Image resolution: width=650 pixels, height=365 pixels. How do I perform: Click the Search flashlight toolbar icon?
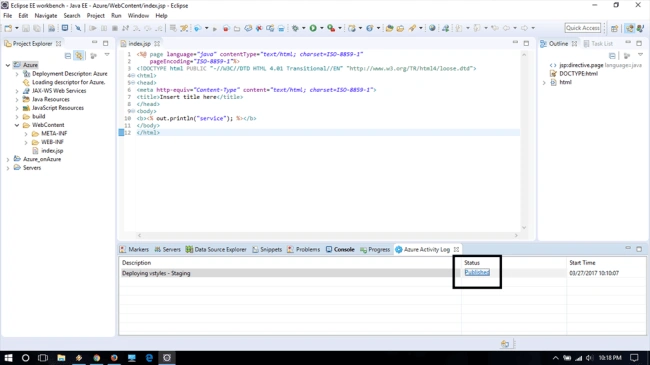pos(412,28)
